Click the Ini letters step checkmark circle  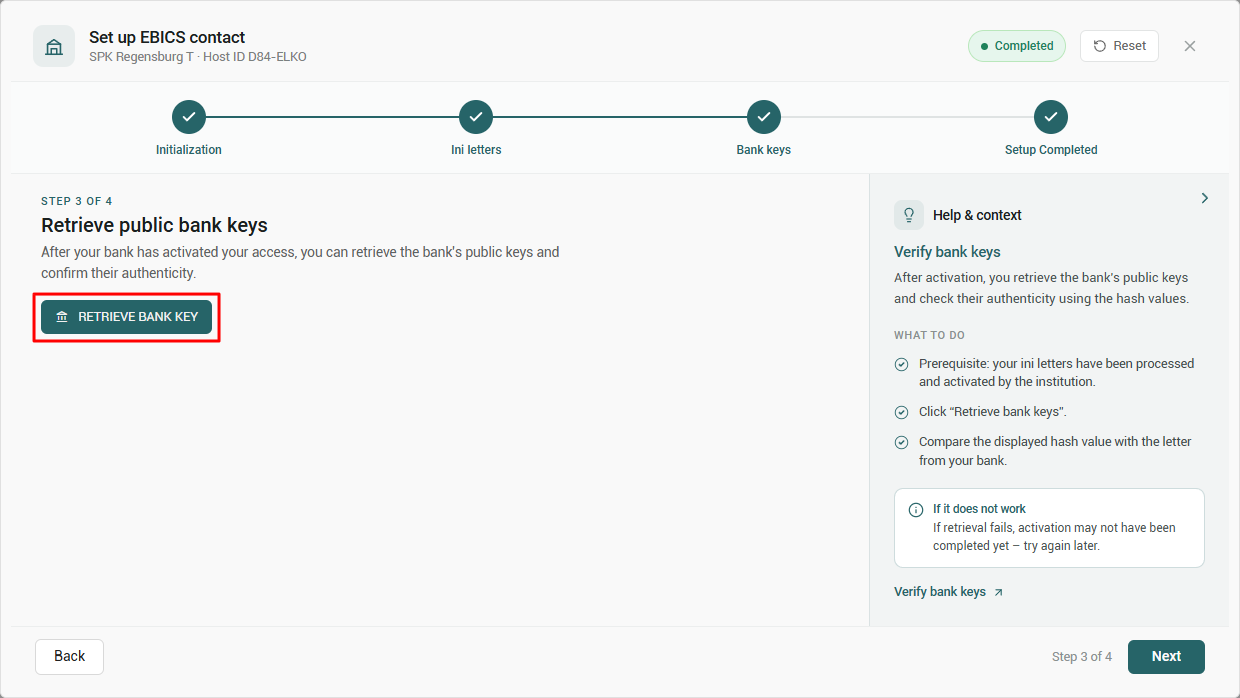pyautogui.click(x=476, y=117)
